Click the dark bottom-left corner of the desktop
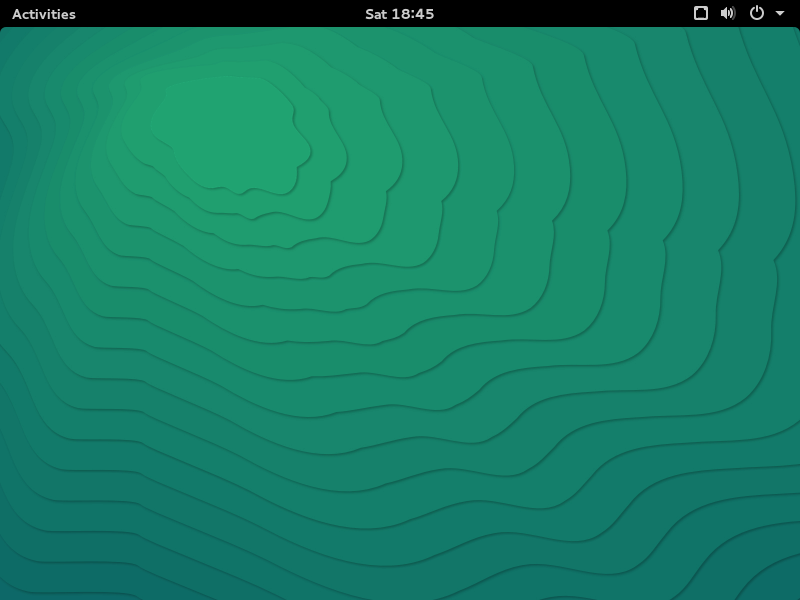Viewport: 800px width, 600px height. tap(5, 594)
